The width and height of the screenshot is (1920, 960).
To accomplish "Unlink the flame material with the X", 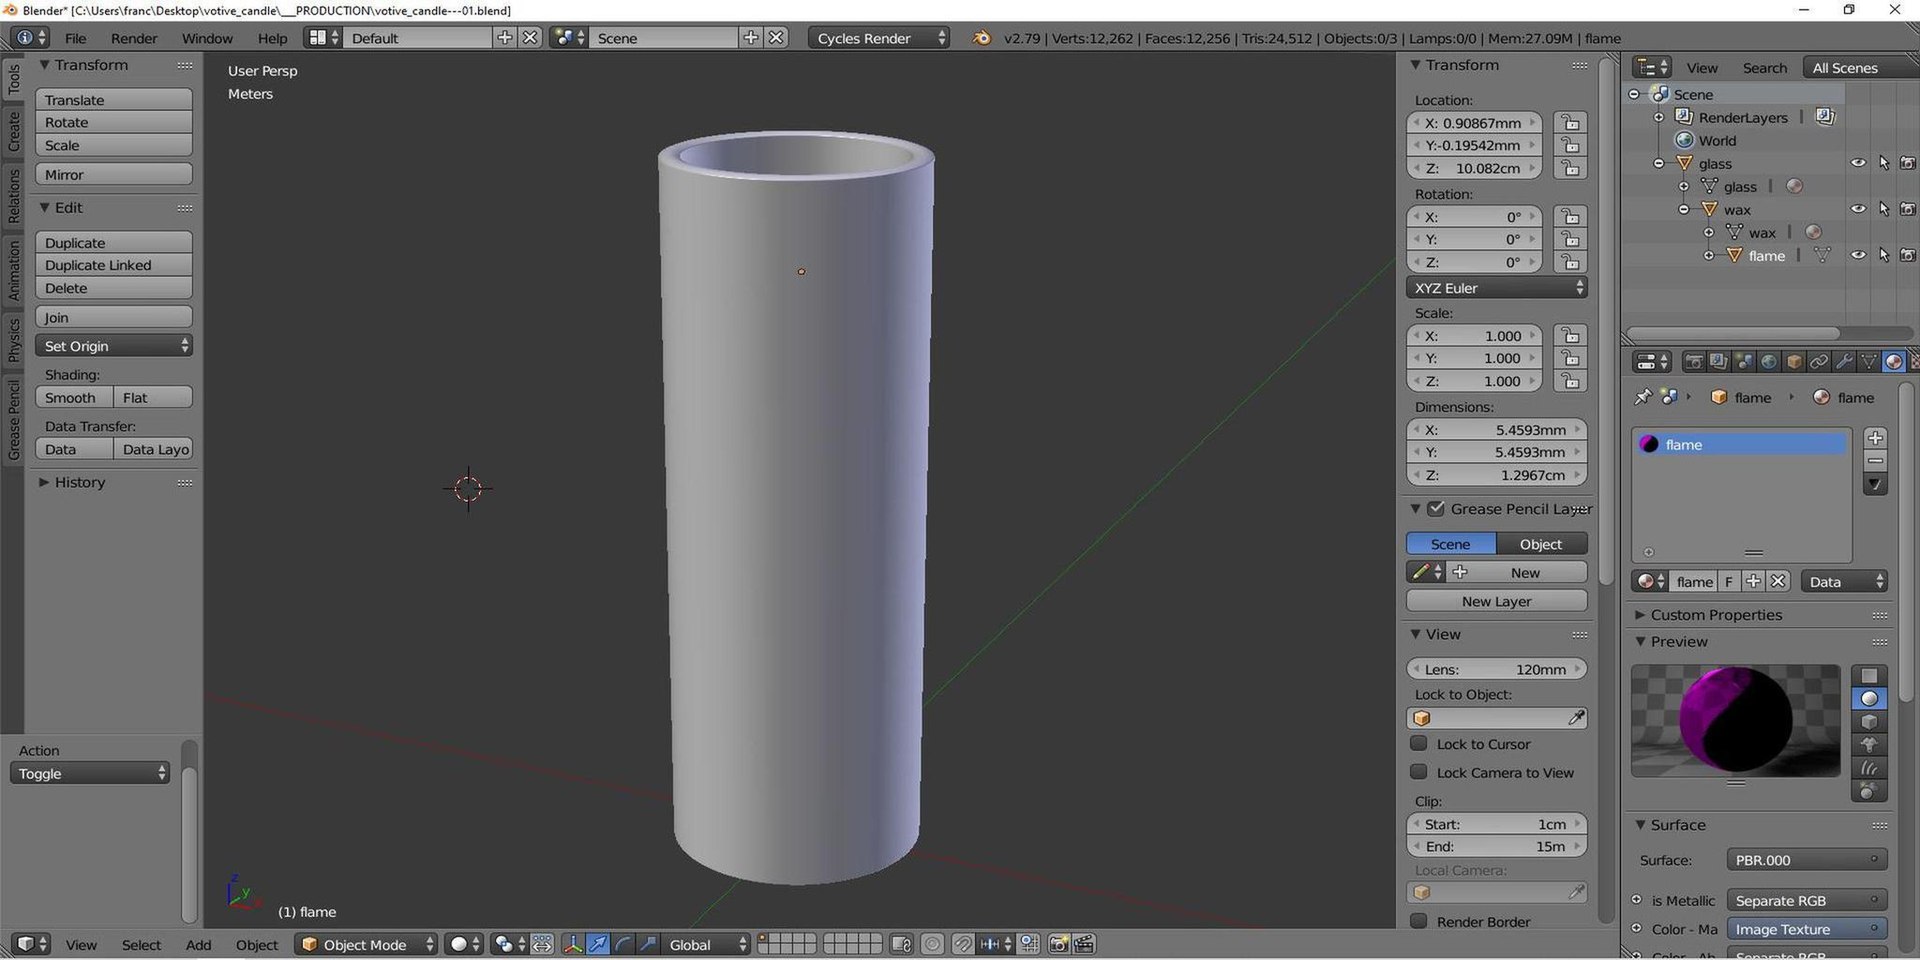I will [x=1778, y=581].
